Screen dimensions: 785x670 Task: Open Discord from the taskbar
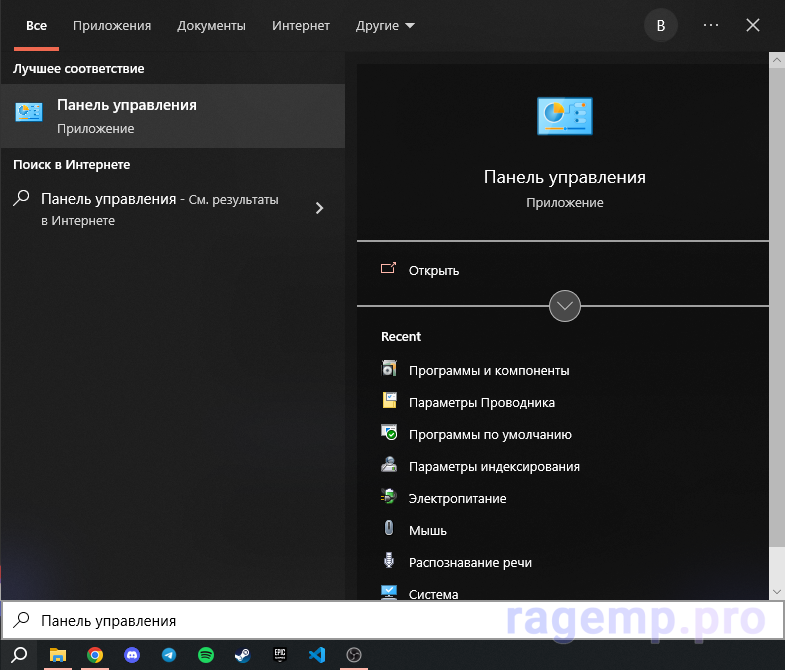point(132,655)
